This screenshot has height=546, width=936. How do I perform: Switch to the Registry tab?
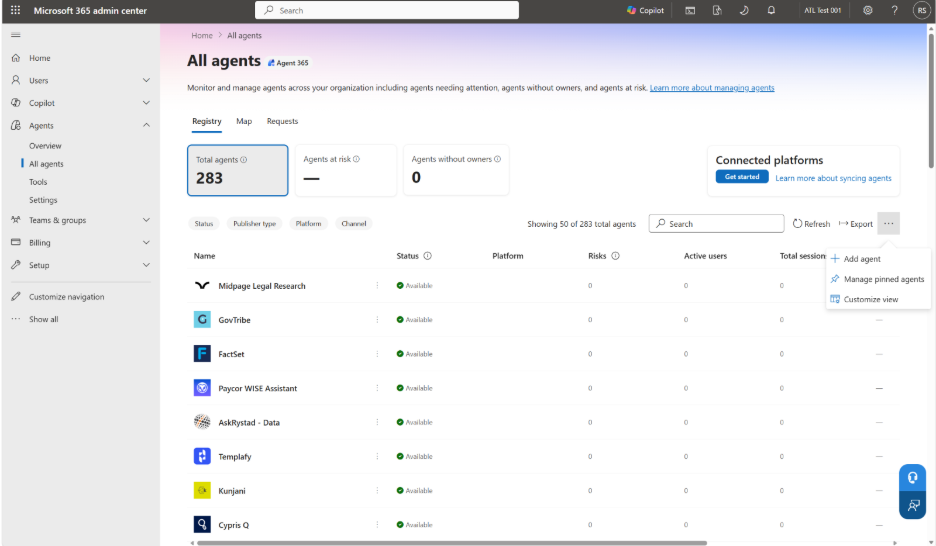207,121
